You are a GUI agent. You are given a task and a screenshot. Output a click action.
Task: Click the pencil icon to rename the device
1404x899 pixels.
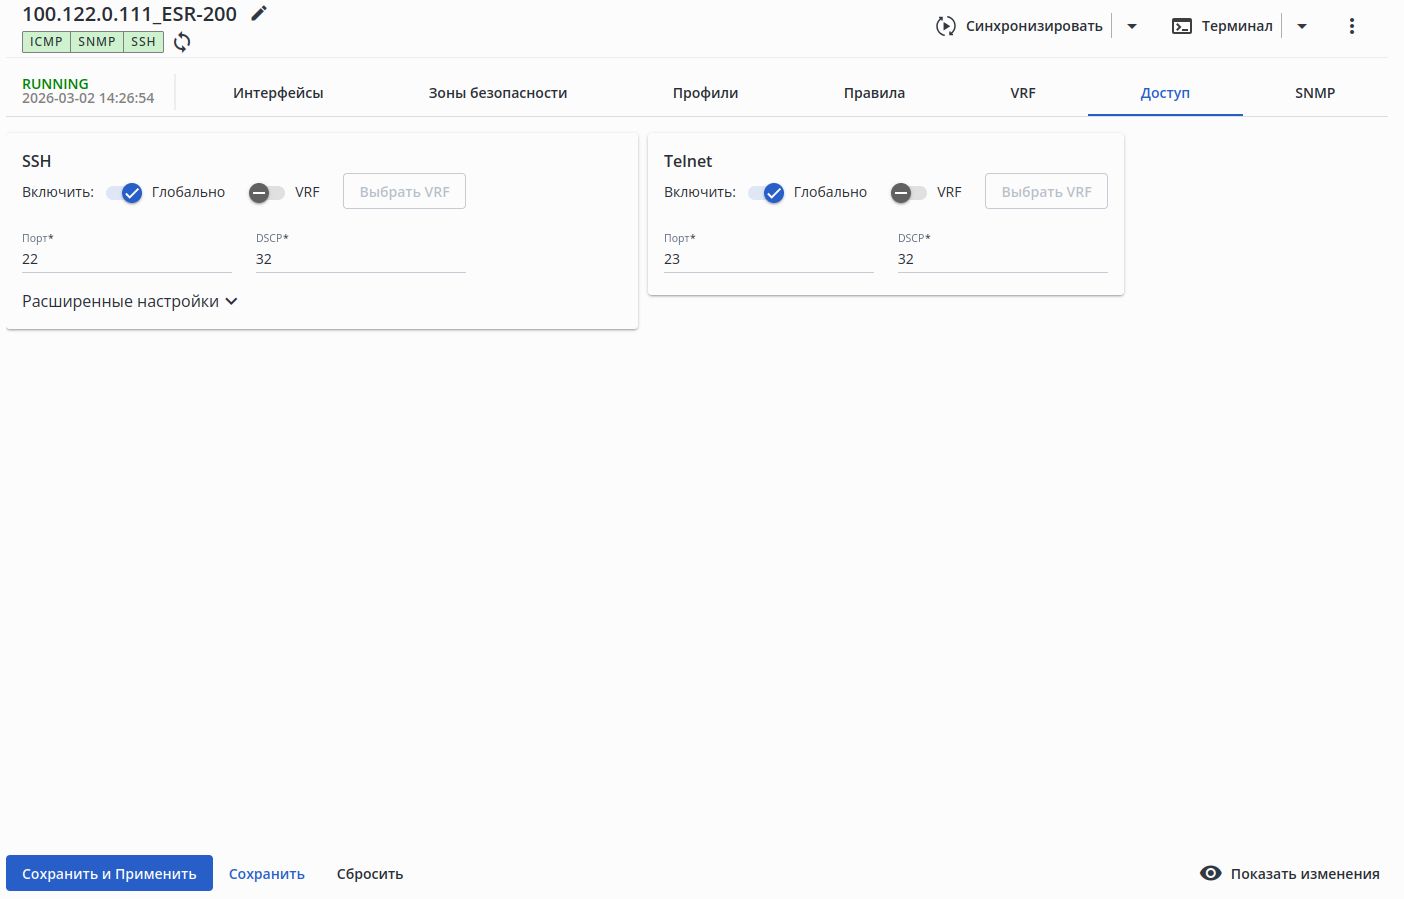coord(259,13)
